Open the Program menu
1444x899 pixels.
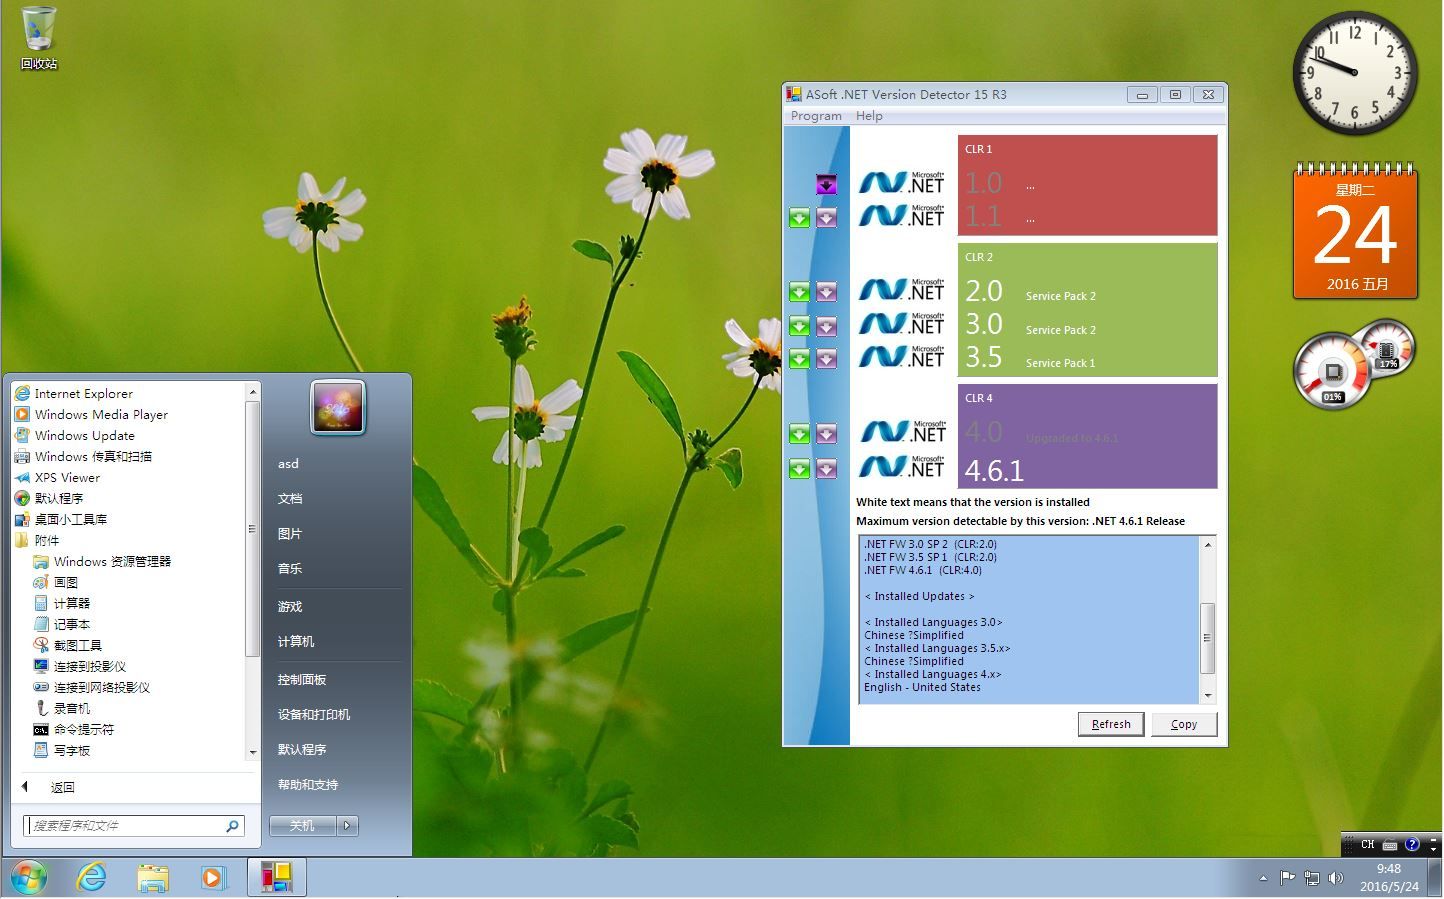[815, 116]
